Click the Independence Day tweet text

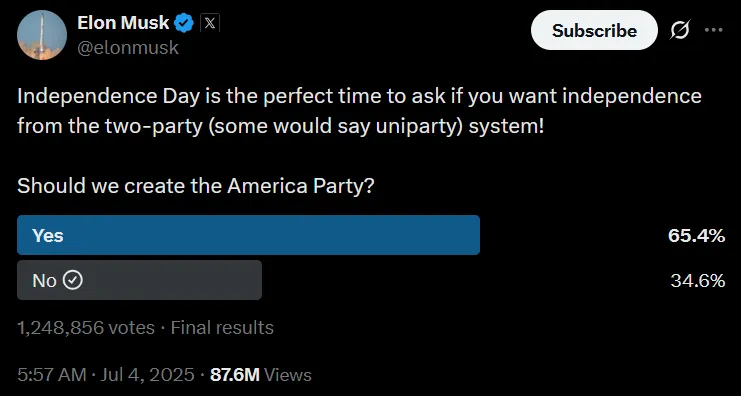click(359, 112)
